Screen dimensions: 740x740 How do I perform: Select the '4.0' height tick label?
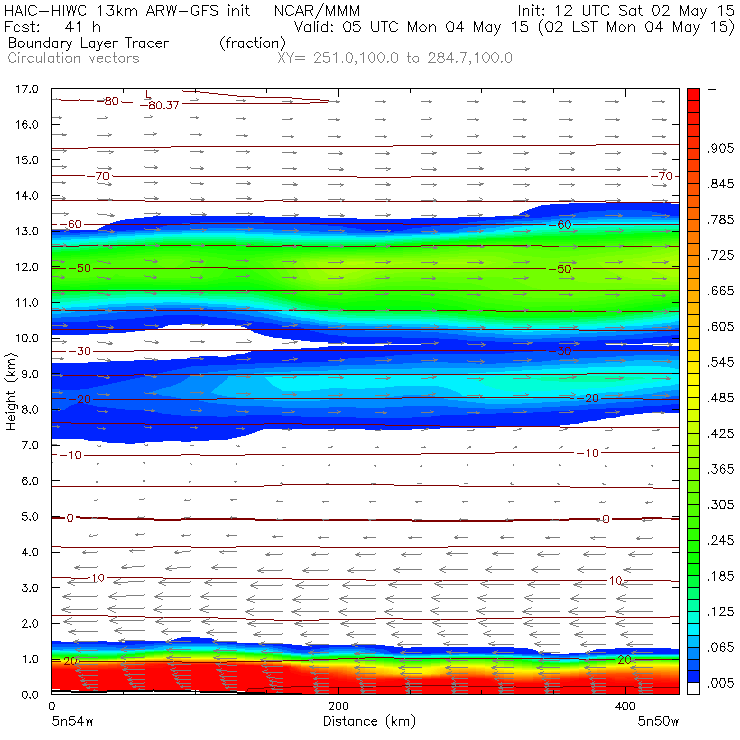click(x=30, y=552)
